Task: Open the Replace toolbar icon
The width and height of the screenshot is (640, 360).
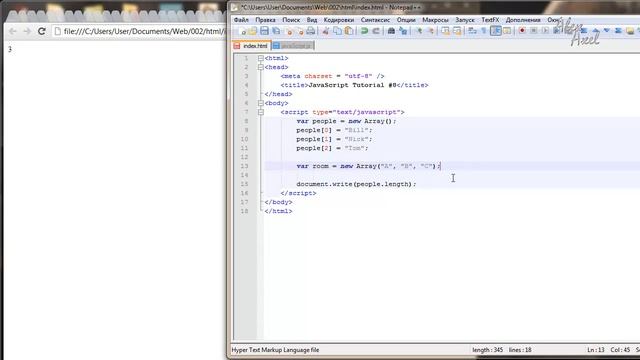Action: [403, 31]
